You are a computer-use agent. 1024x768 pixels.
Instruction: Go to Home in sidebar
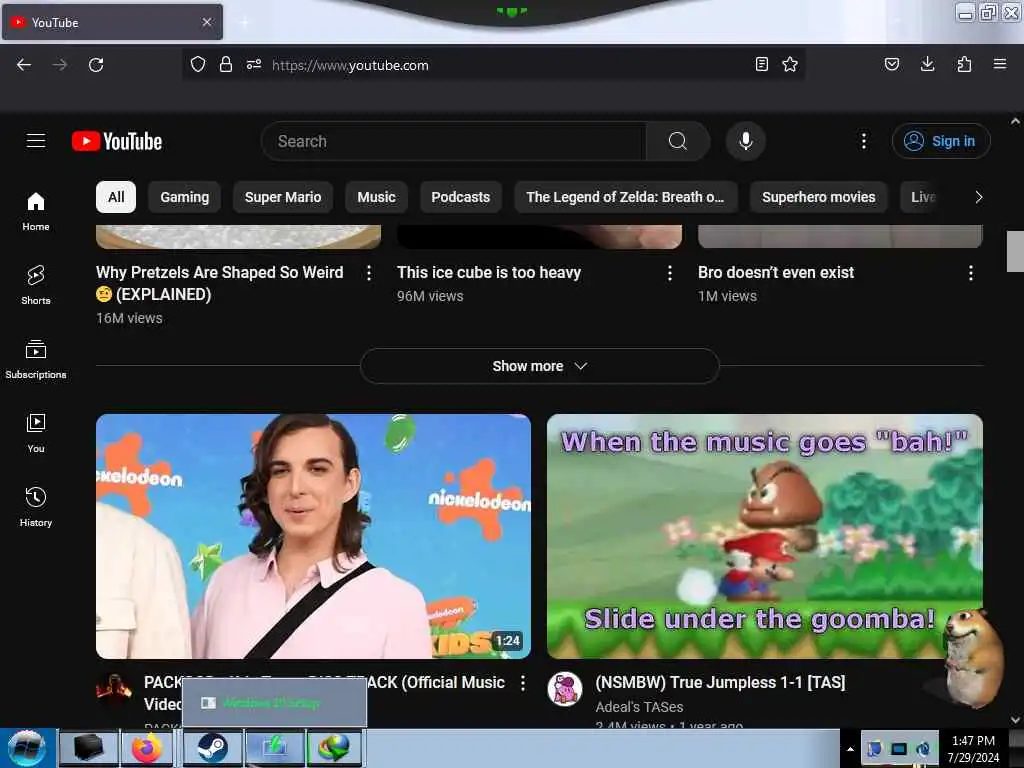click(x=36, y=212)
